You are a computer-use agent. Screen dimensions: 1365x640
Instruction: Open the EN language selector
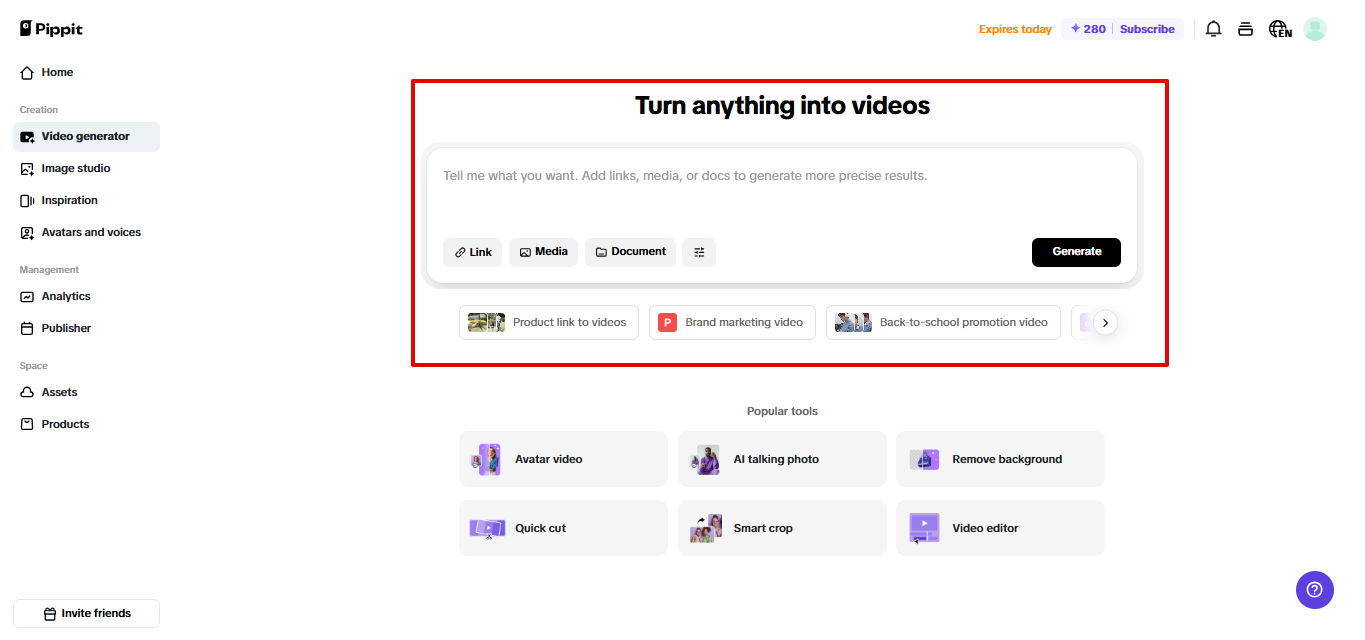1281,29
